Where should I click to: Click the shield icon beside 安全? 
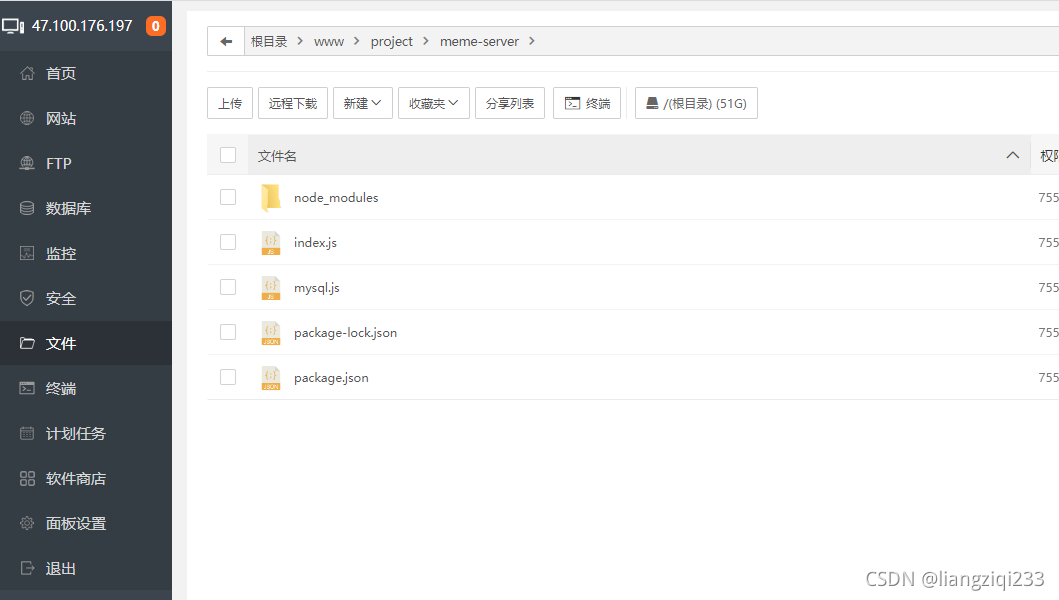(27, 298)
